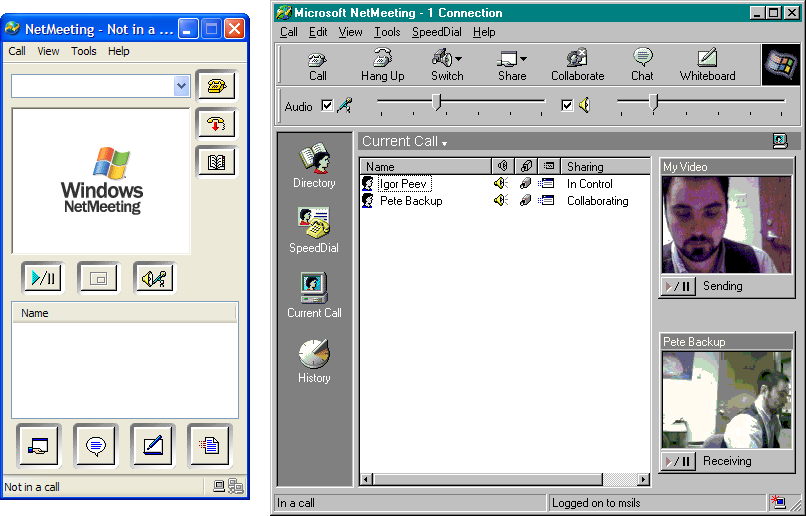The image size is (806, 516).
Task: Open the Help menu in Microsoft NetMeeting
Action: point(484,32)
